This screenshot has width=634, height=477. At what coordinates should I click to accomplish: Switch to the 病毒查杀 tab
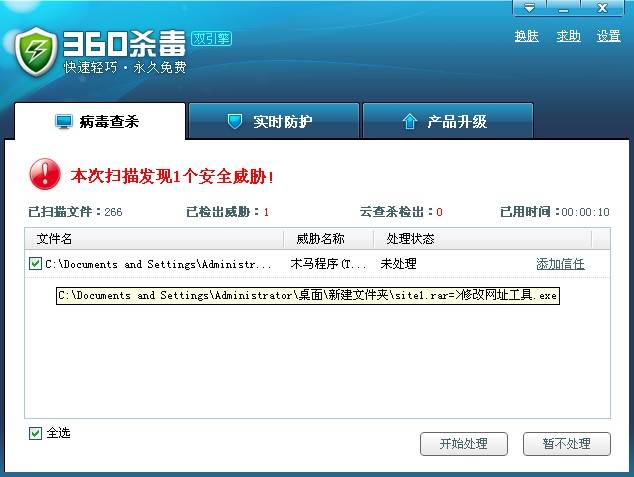coord(100,121)
